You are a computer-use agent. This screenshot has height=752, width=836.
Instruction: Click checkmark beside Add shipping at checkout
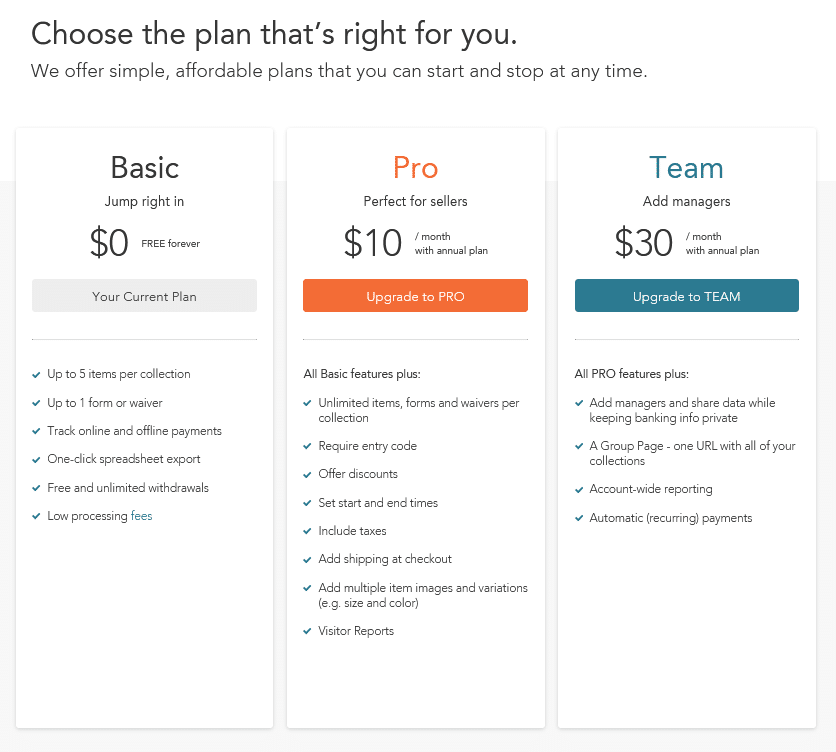307,559
